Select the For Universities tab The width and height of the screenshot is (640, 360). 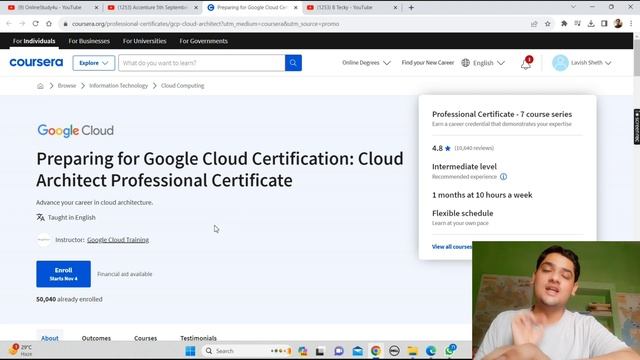[x=144, y=41]
